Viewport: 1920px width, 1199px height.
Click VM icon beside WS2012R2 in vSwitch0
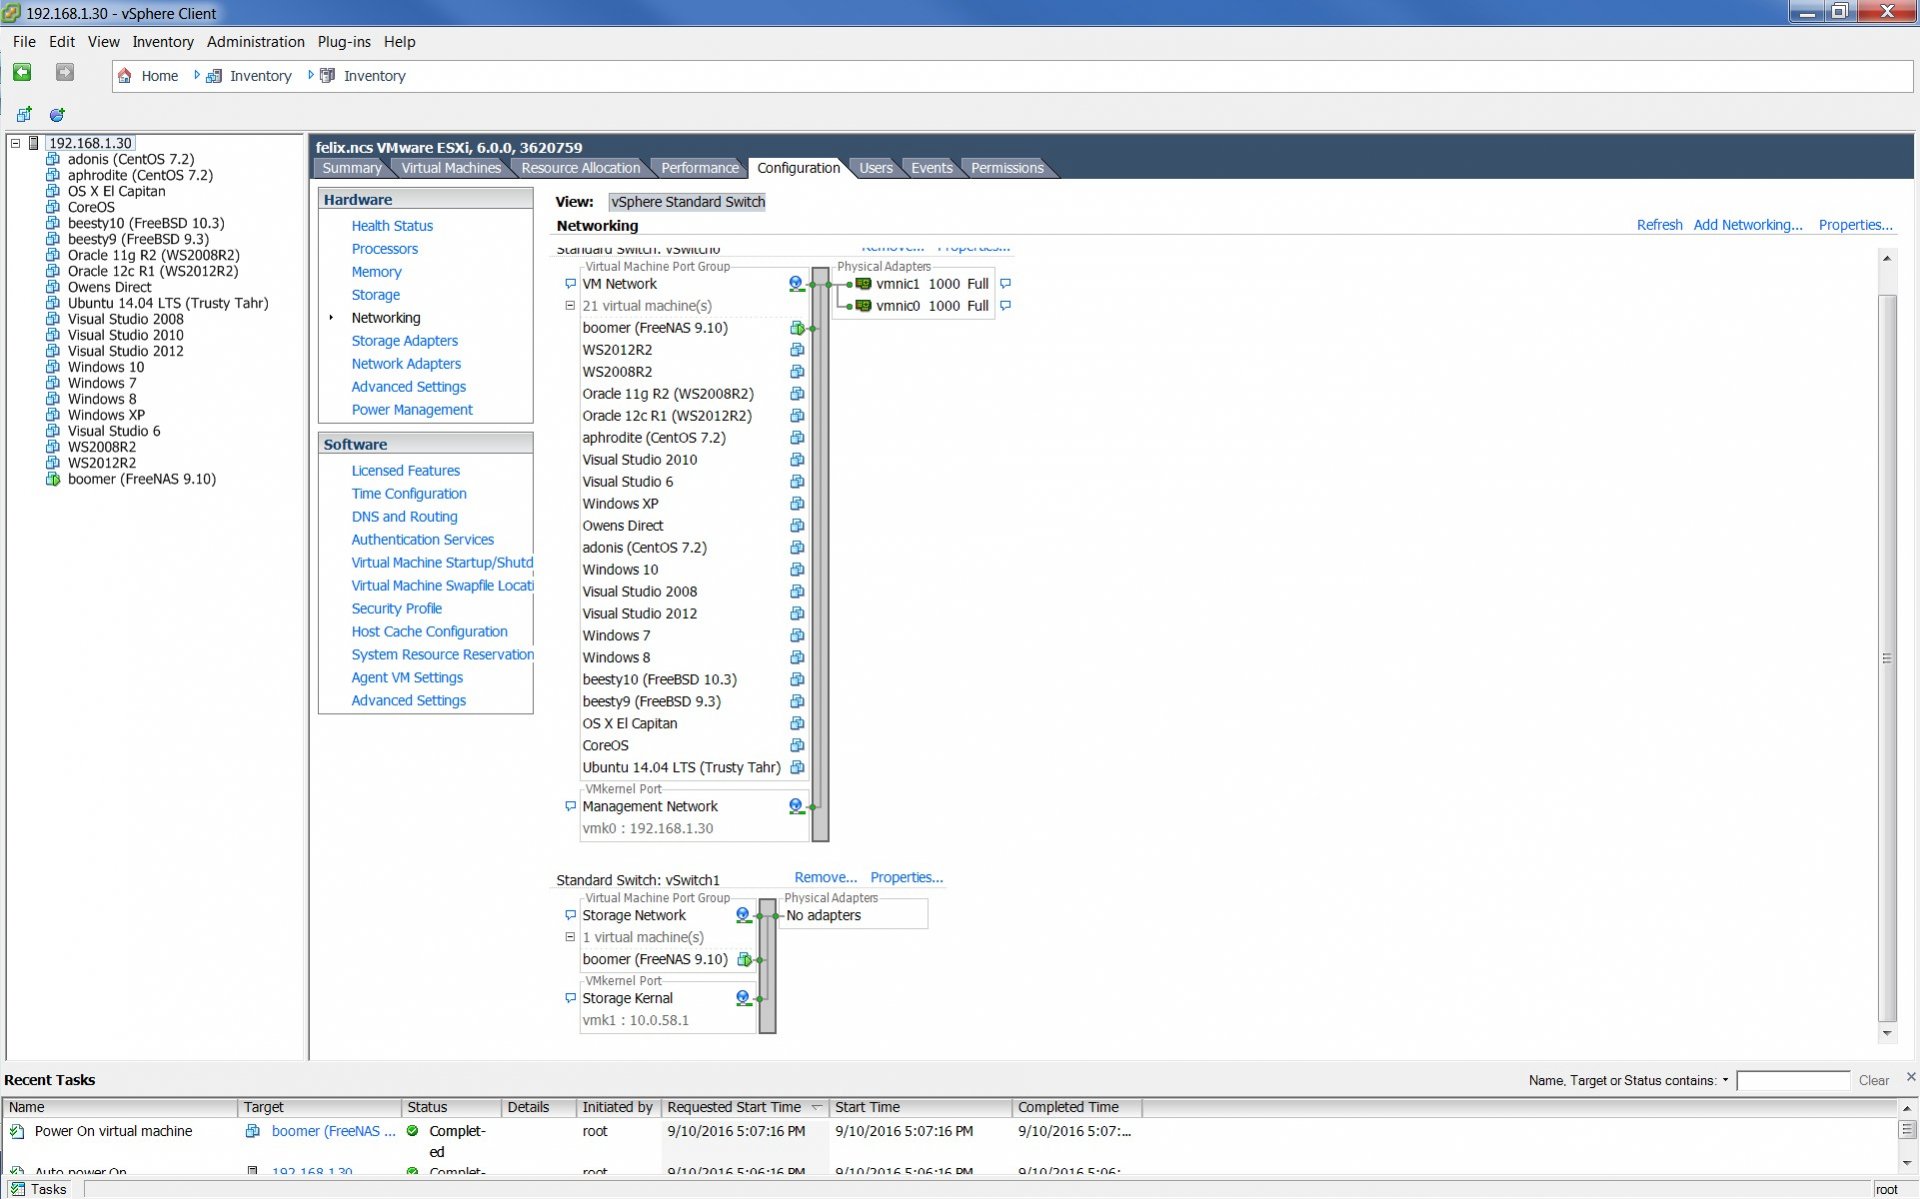tap(797, 350)
